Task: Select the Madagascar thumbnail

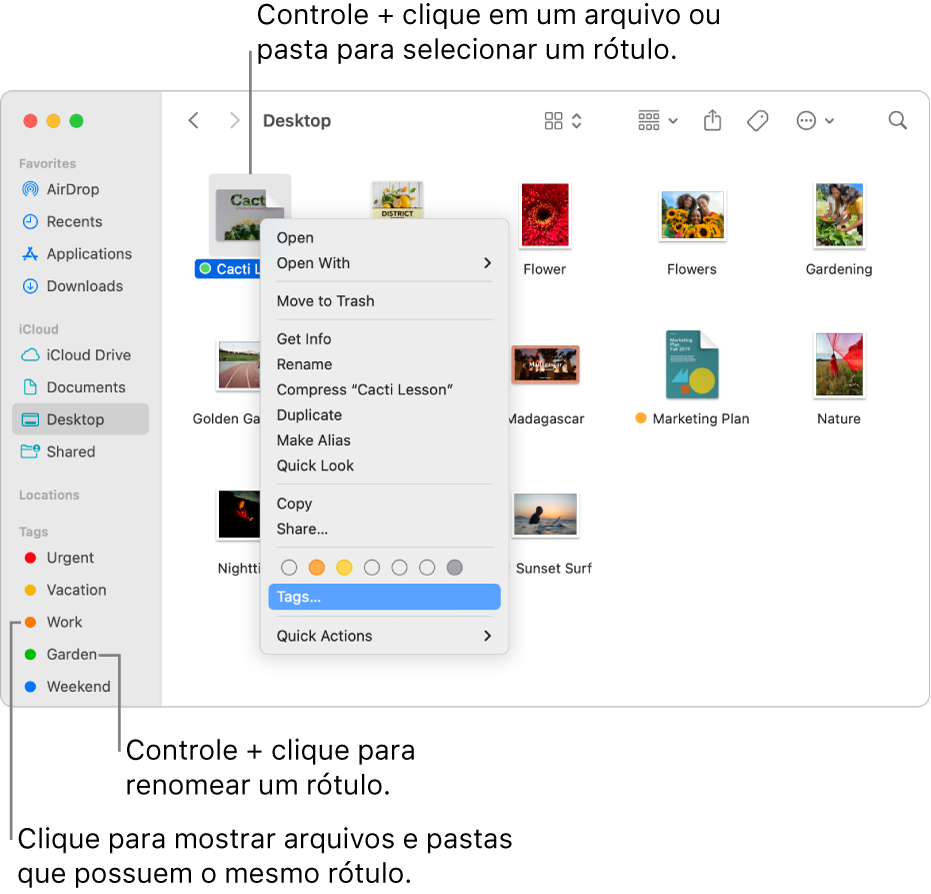Action: (545, 364)
